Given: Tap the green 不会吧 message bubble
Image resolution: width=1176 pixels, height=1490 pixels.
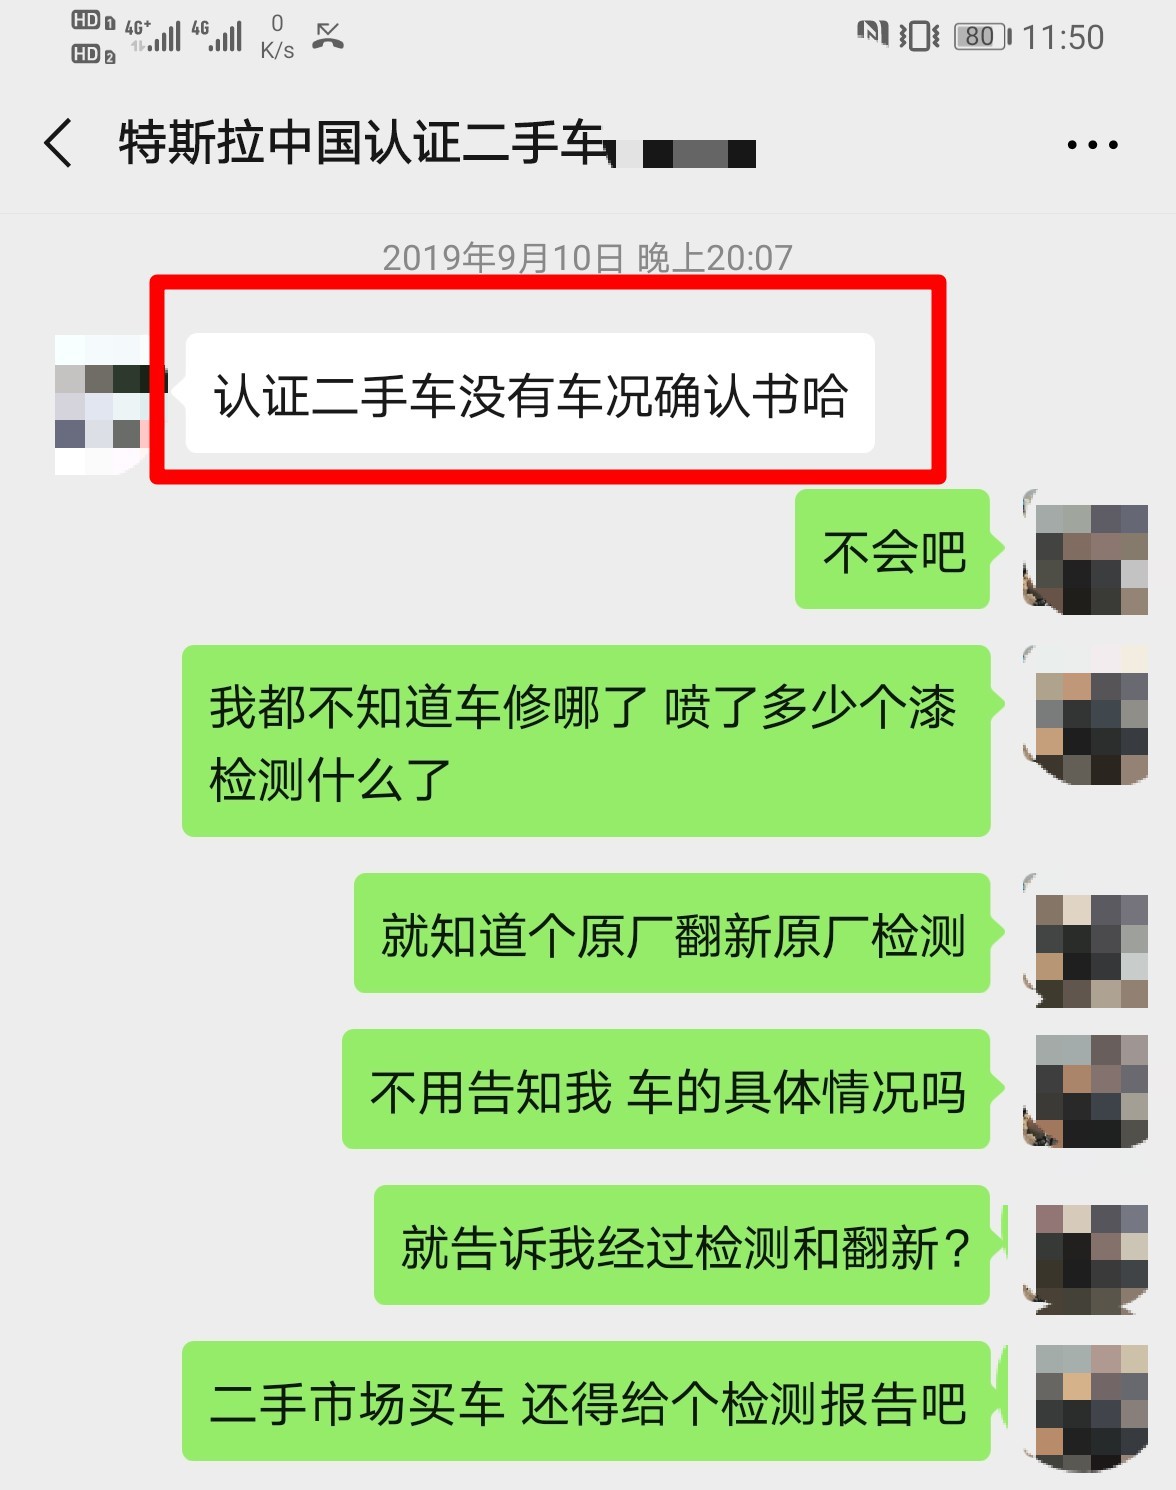Looking at the screenshot, I should coord(893,549).
